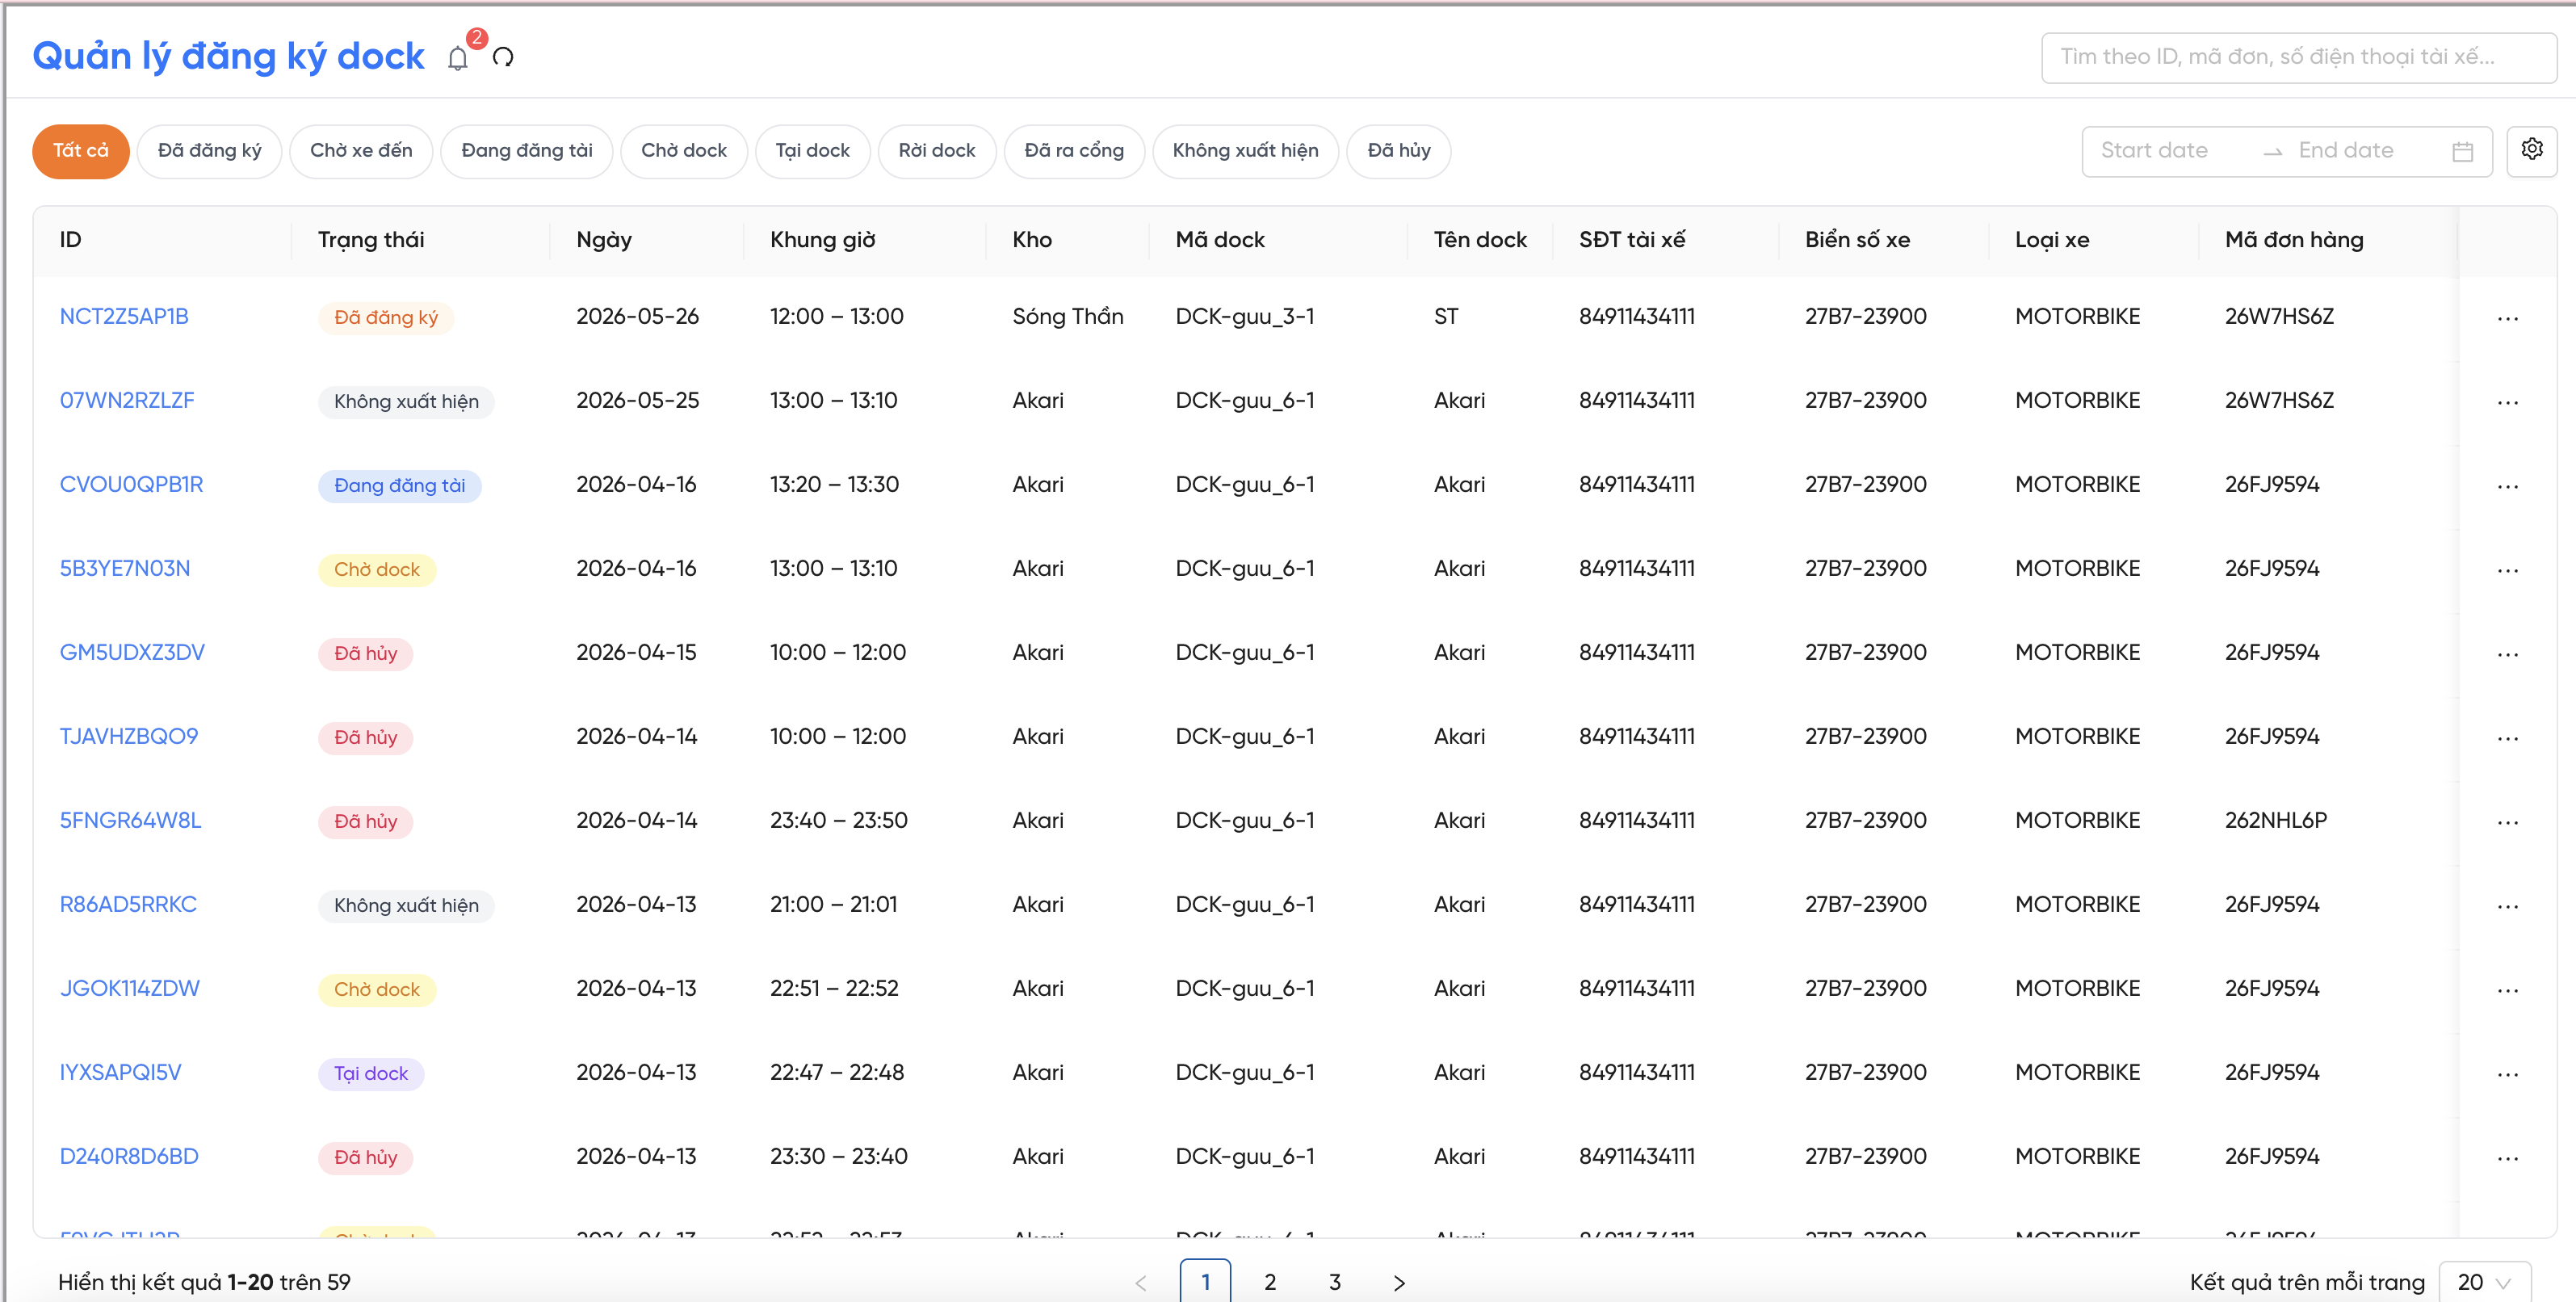Open the date range calendar icon
The height and width of the screenshot is (1302, 2576).
tap(2462, 151)
